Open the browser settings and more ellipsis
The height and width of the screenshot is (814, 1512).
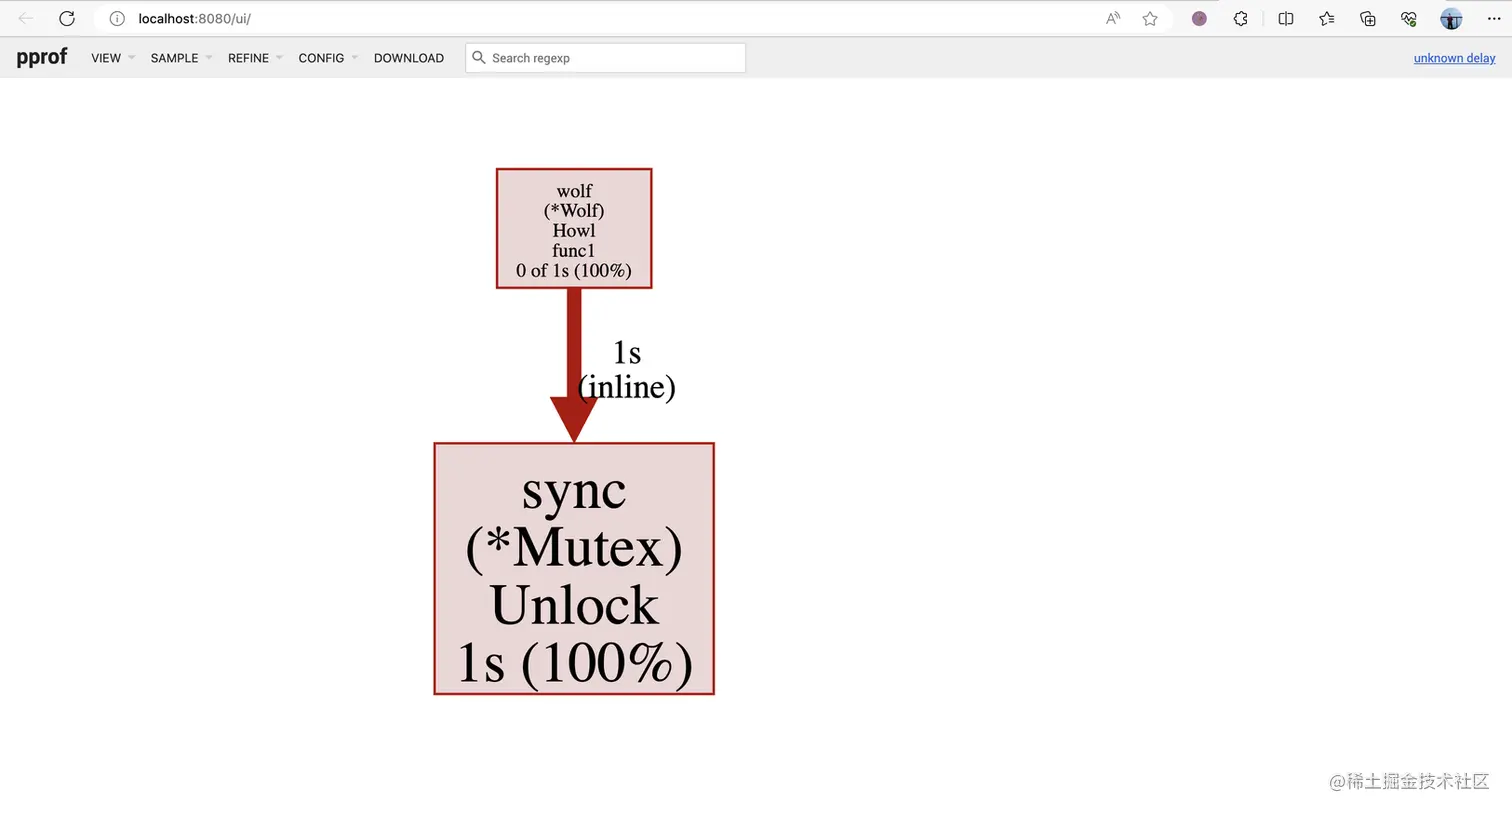1494,18
